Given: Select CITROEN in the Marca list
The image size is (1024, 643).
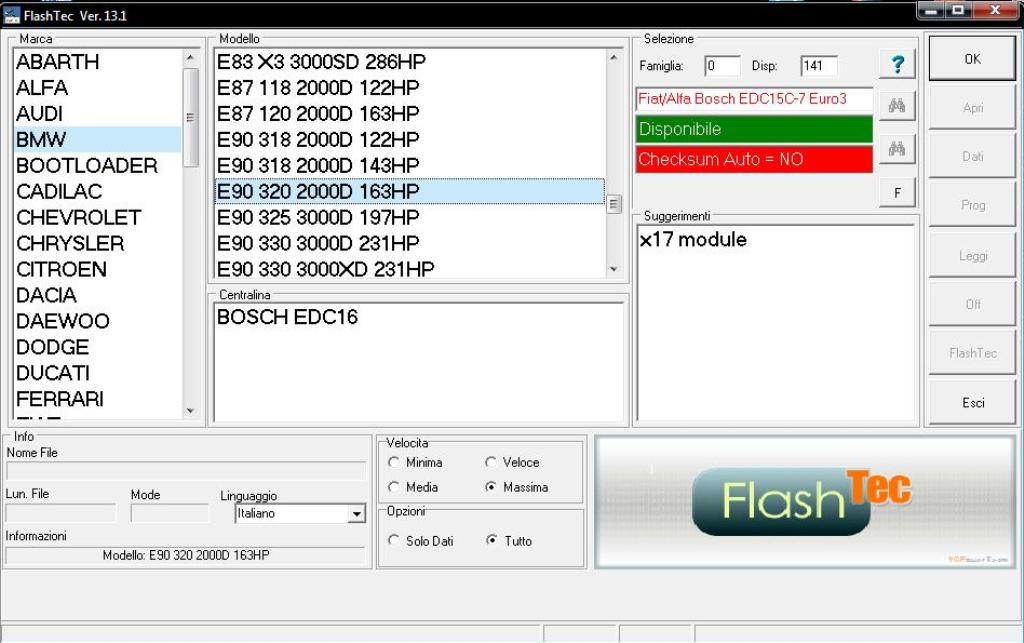Looking at the screenshot, I should (97, 269).
